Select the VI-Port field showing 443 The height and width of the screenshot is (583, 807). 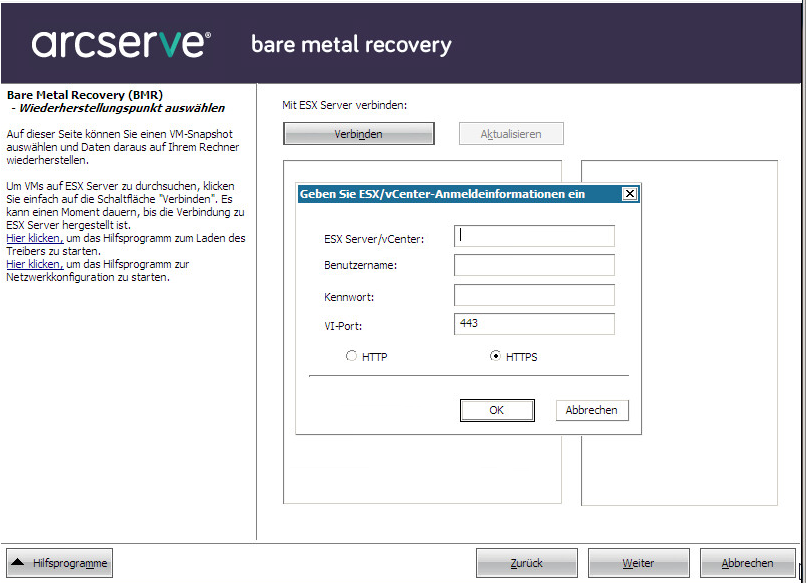[x=534, y=324]
